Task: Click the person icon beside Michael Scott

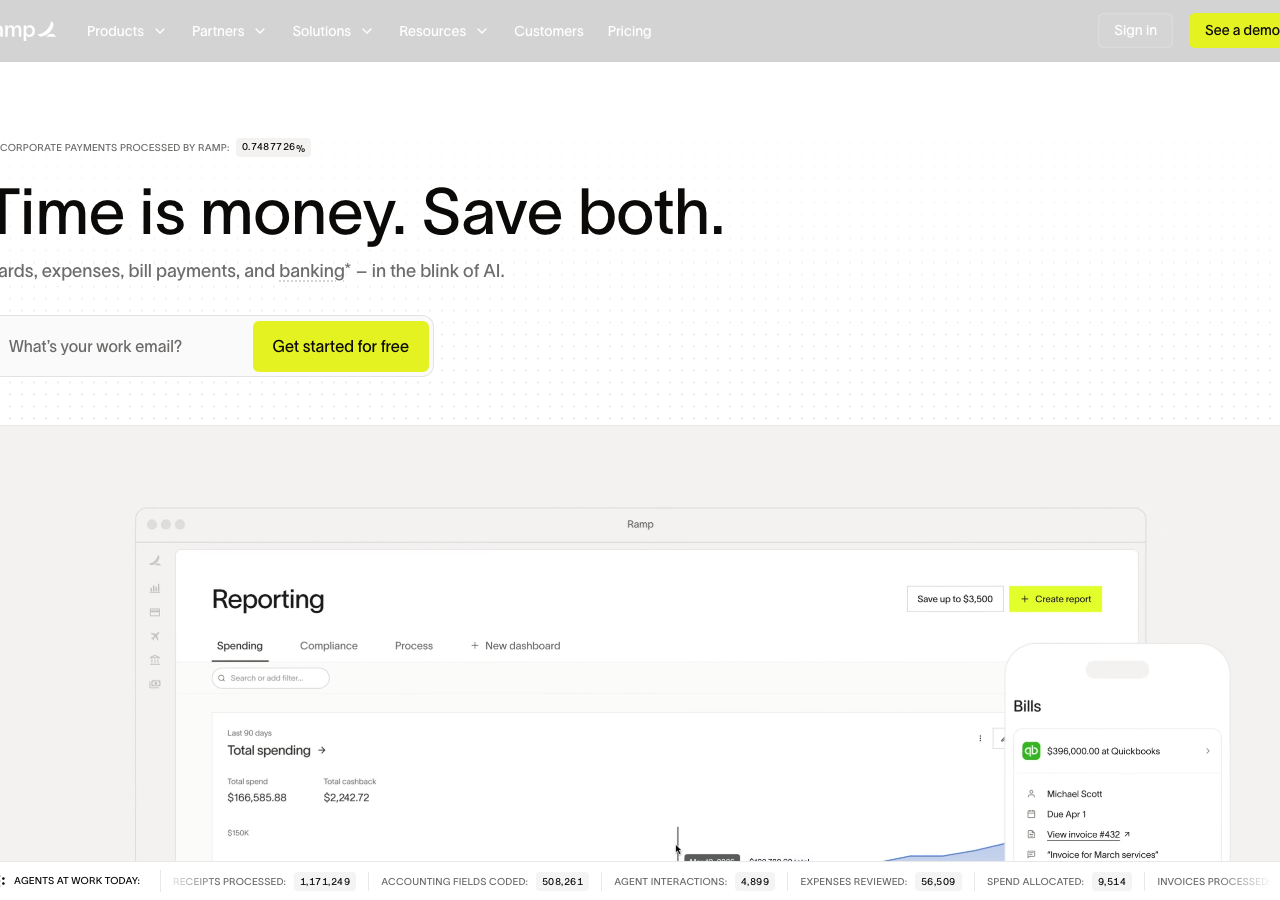Action: coord(1031,794)
